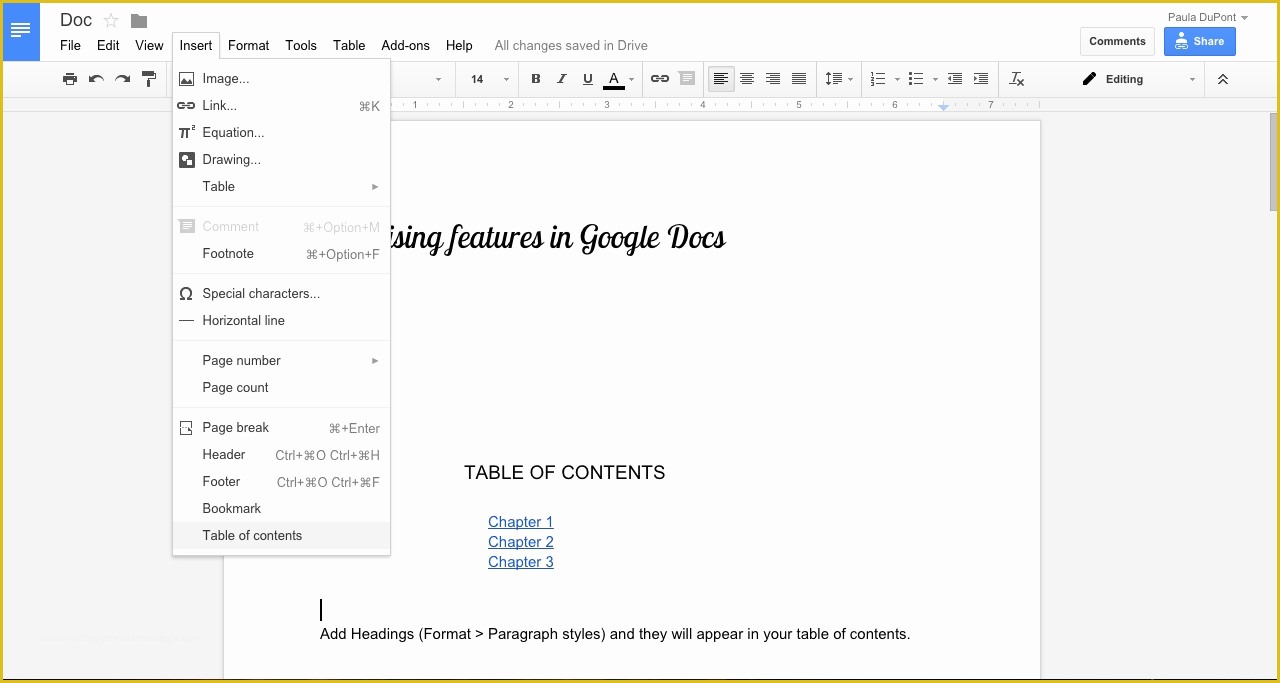Open the line spacing options

tap(838, 79)
